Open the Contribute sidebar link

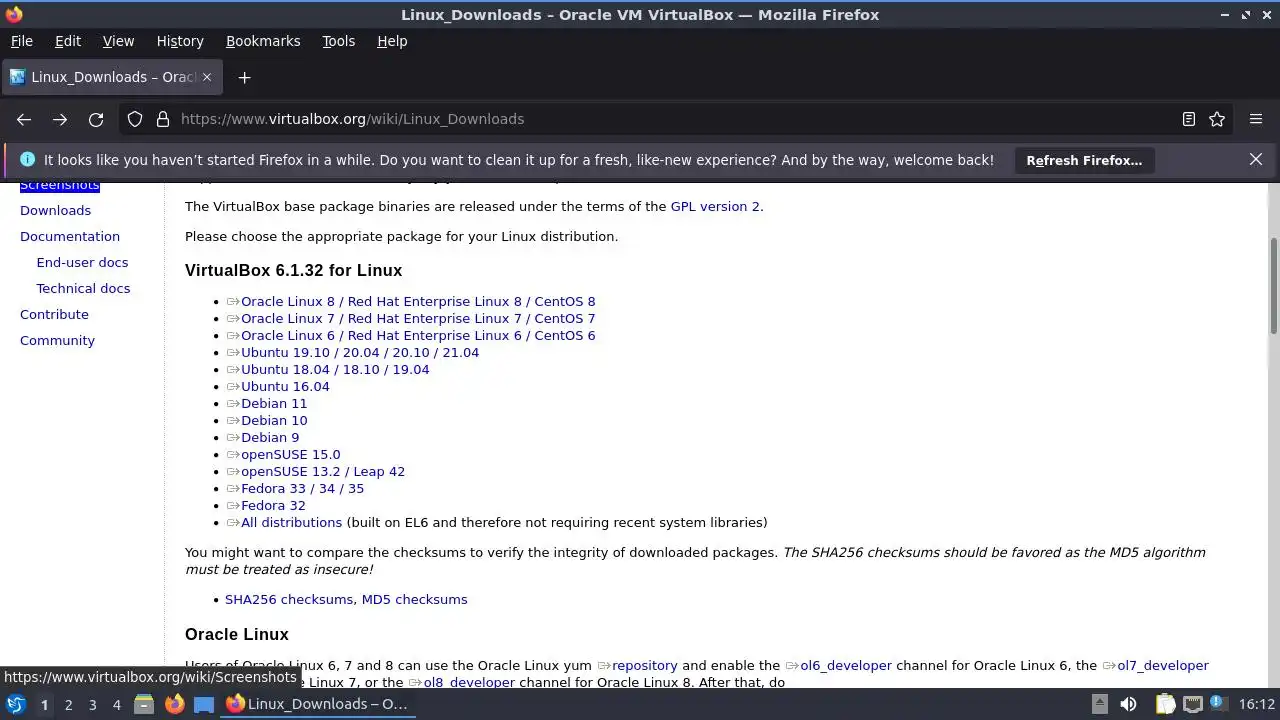pyautogui.click(x=54, y=314)
